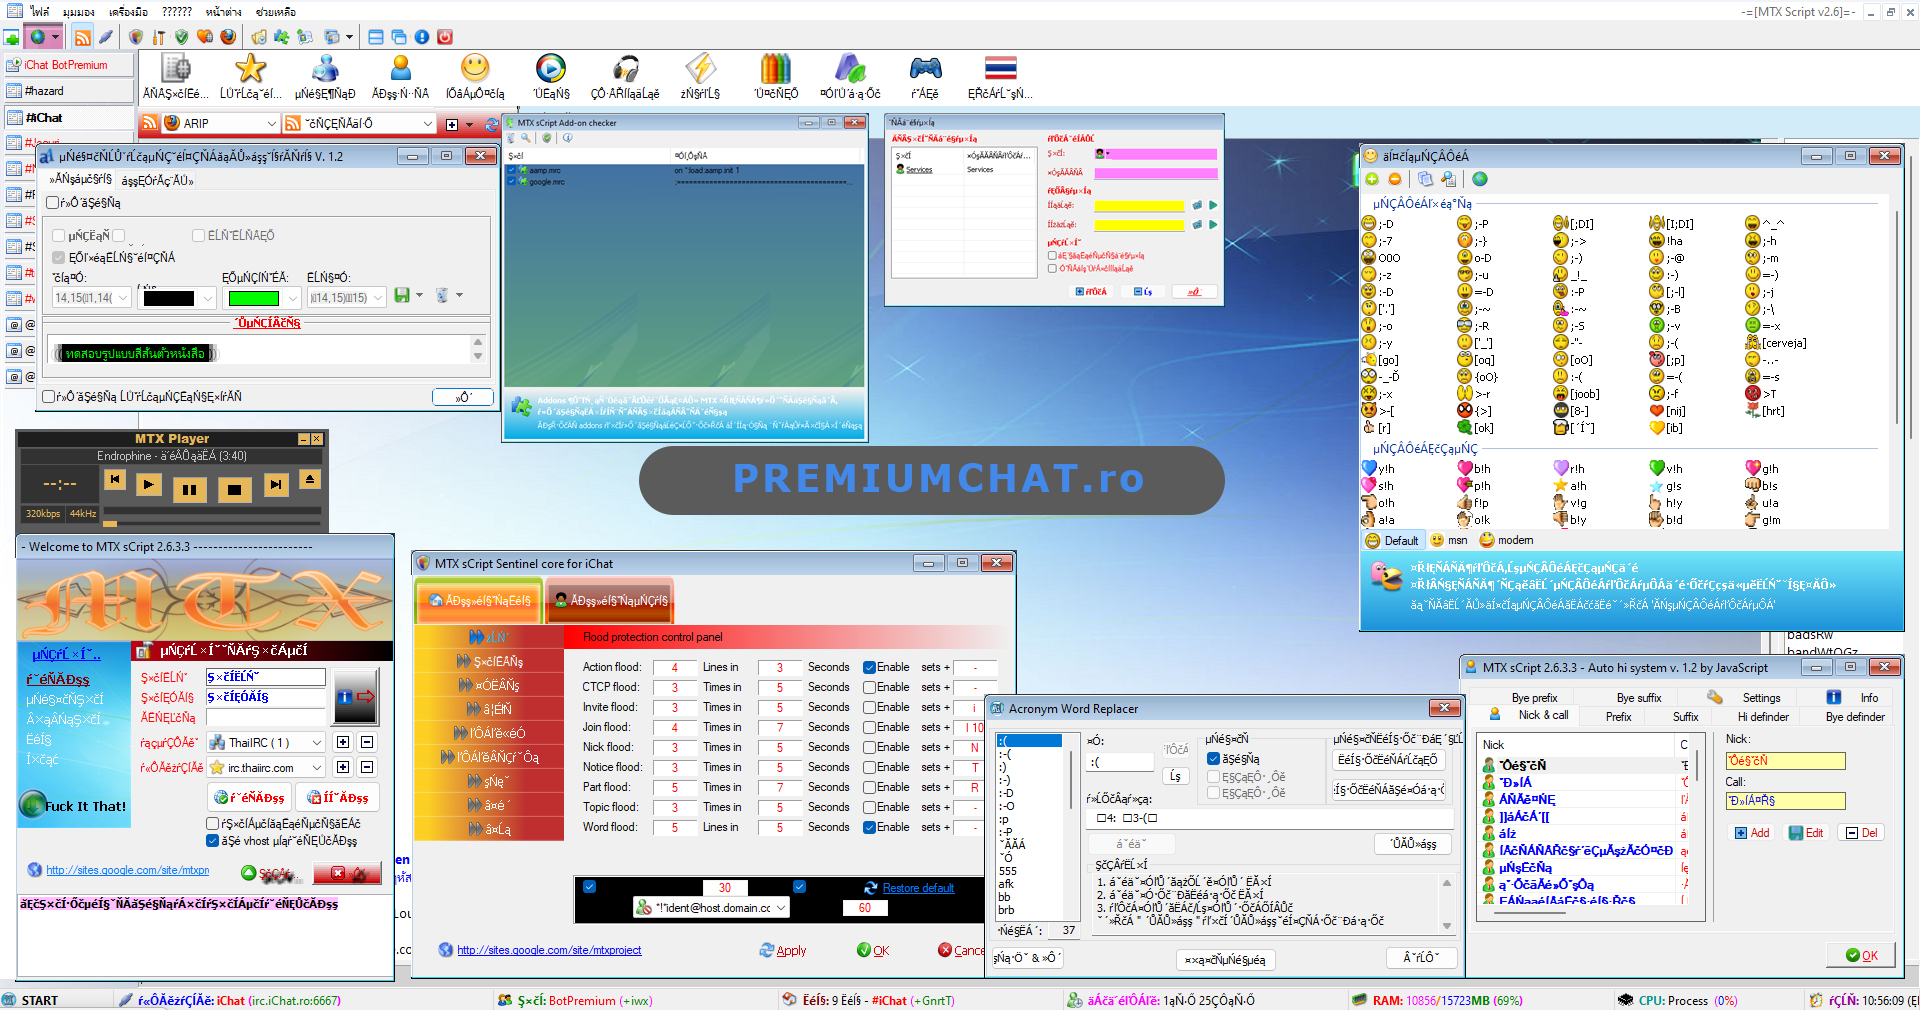This screenshot has height=1010, width=1920.
Task: Untick the Enable checkbox for Word flood
Action: click(870, 828)
